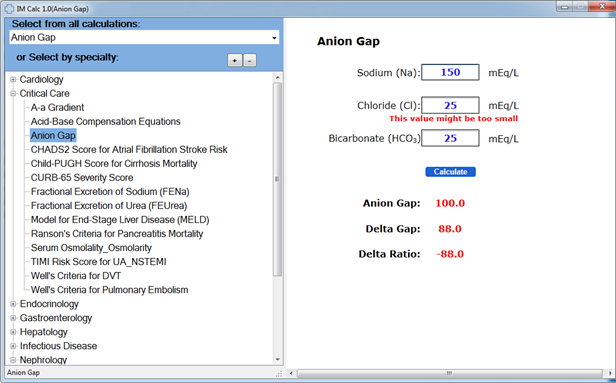Select the Infectious Disease tree label

click(x=58, y=346)
